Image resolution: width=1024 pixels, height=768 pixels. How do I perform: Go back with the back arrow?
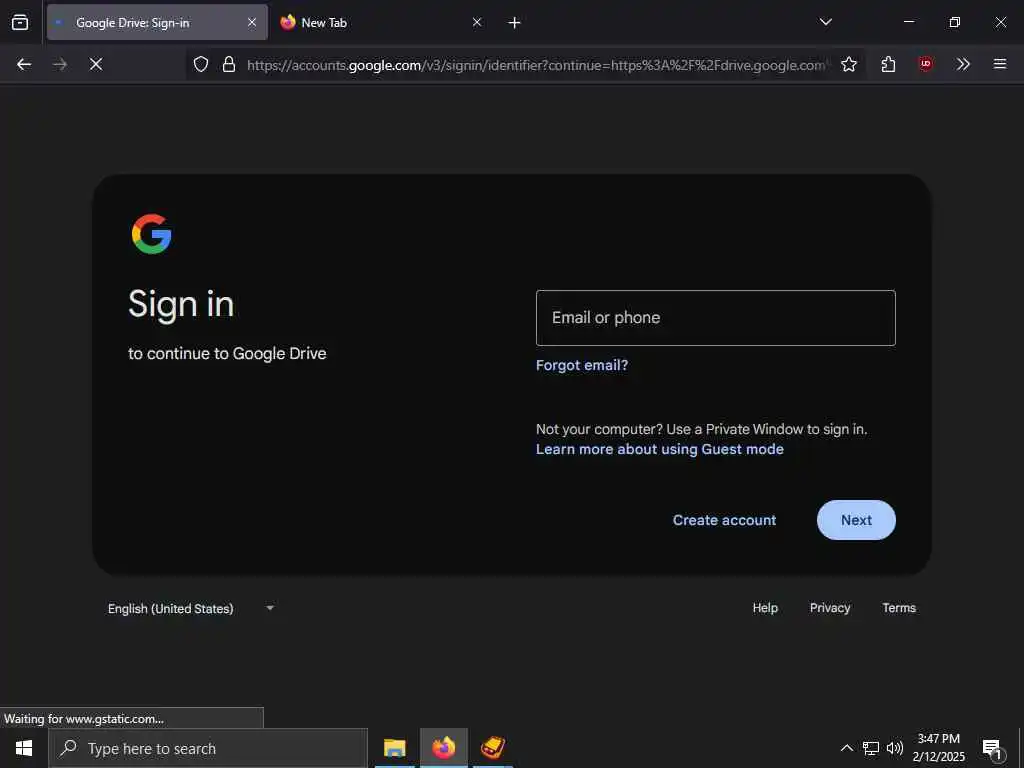24,64
